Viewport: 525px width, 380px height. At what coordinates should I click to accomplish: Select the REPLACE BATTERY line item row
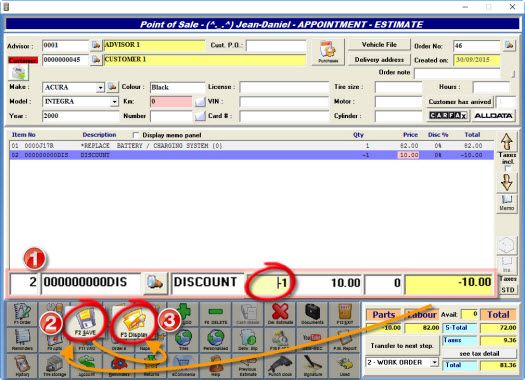251,146
